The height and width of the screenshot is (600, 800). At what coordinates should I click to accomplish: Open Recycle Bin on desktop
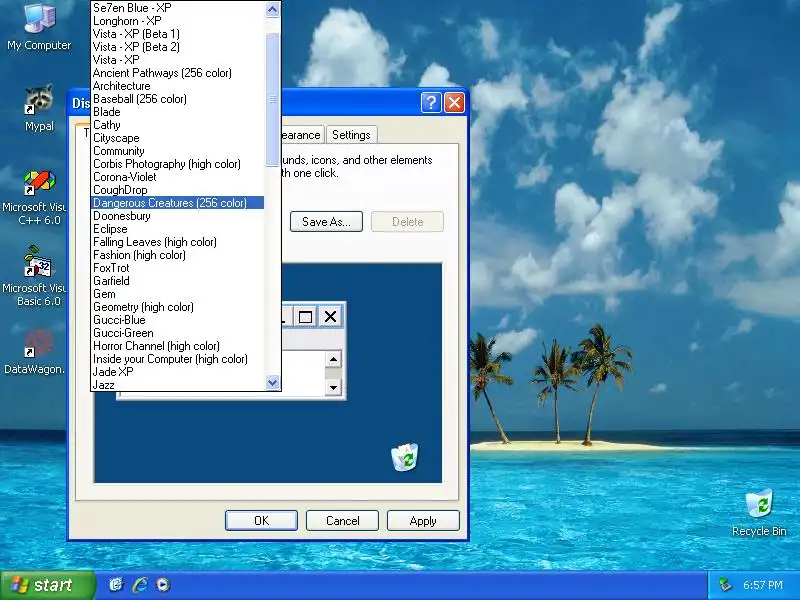coord(759,512)
